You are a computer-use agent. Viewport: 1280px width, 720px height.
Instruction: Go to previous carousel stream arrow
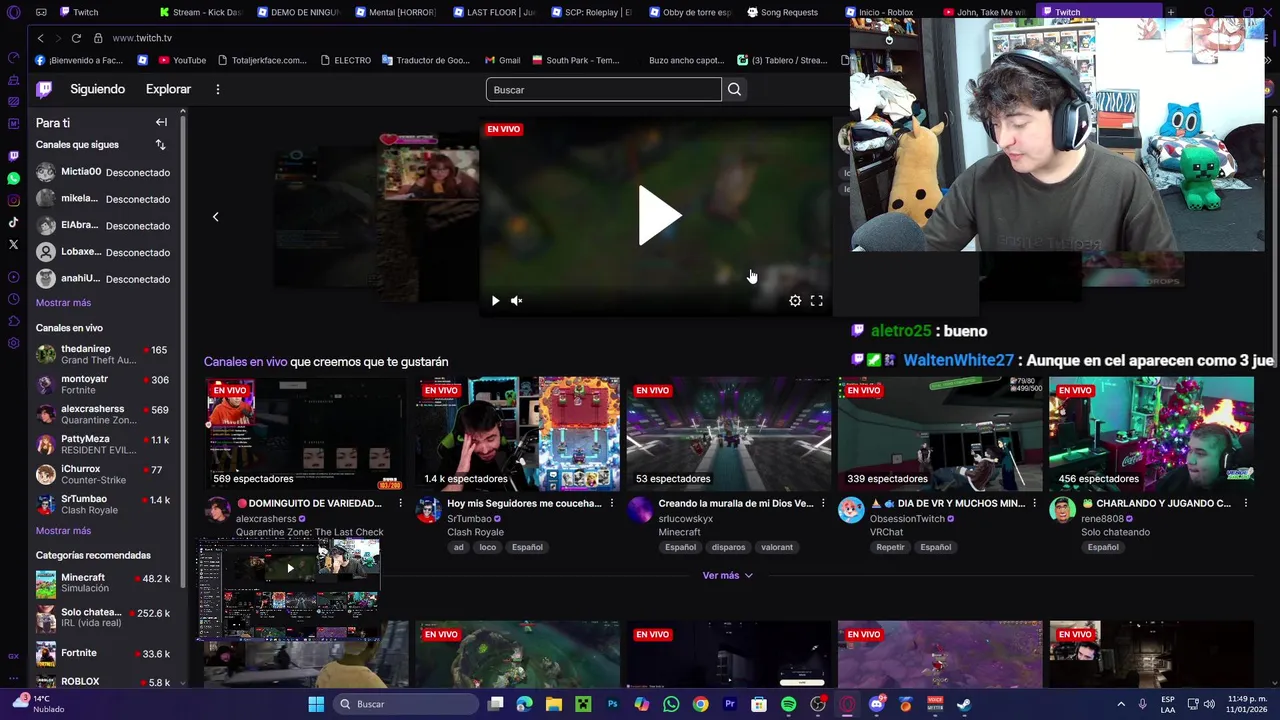pos(215,217)
